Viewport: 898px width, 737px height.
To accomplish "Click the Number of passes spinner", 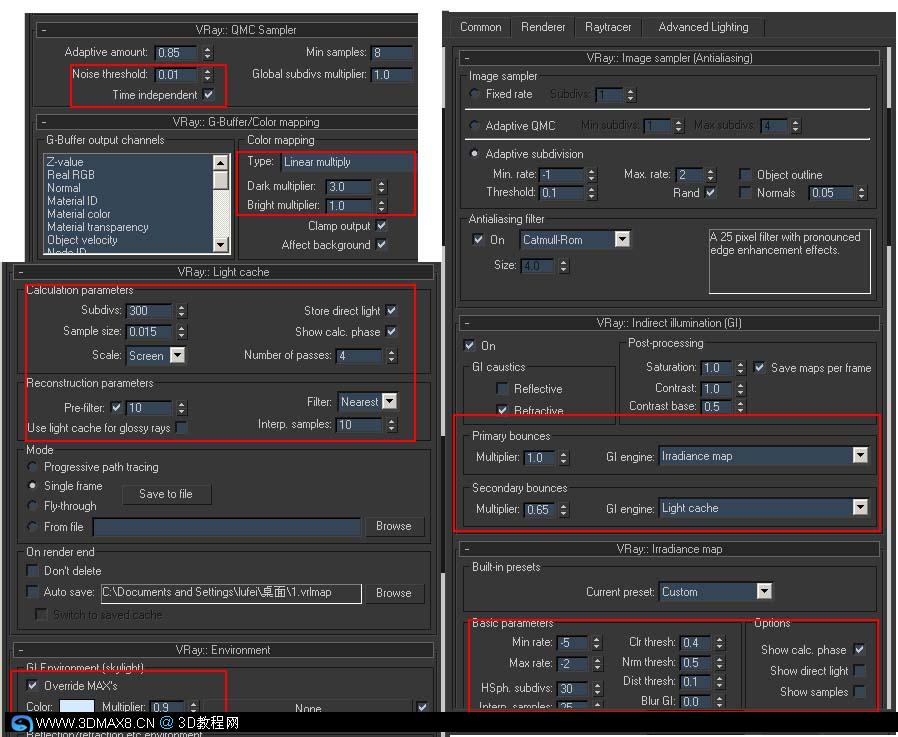I will point(392,356).
